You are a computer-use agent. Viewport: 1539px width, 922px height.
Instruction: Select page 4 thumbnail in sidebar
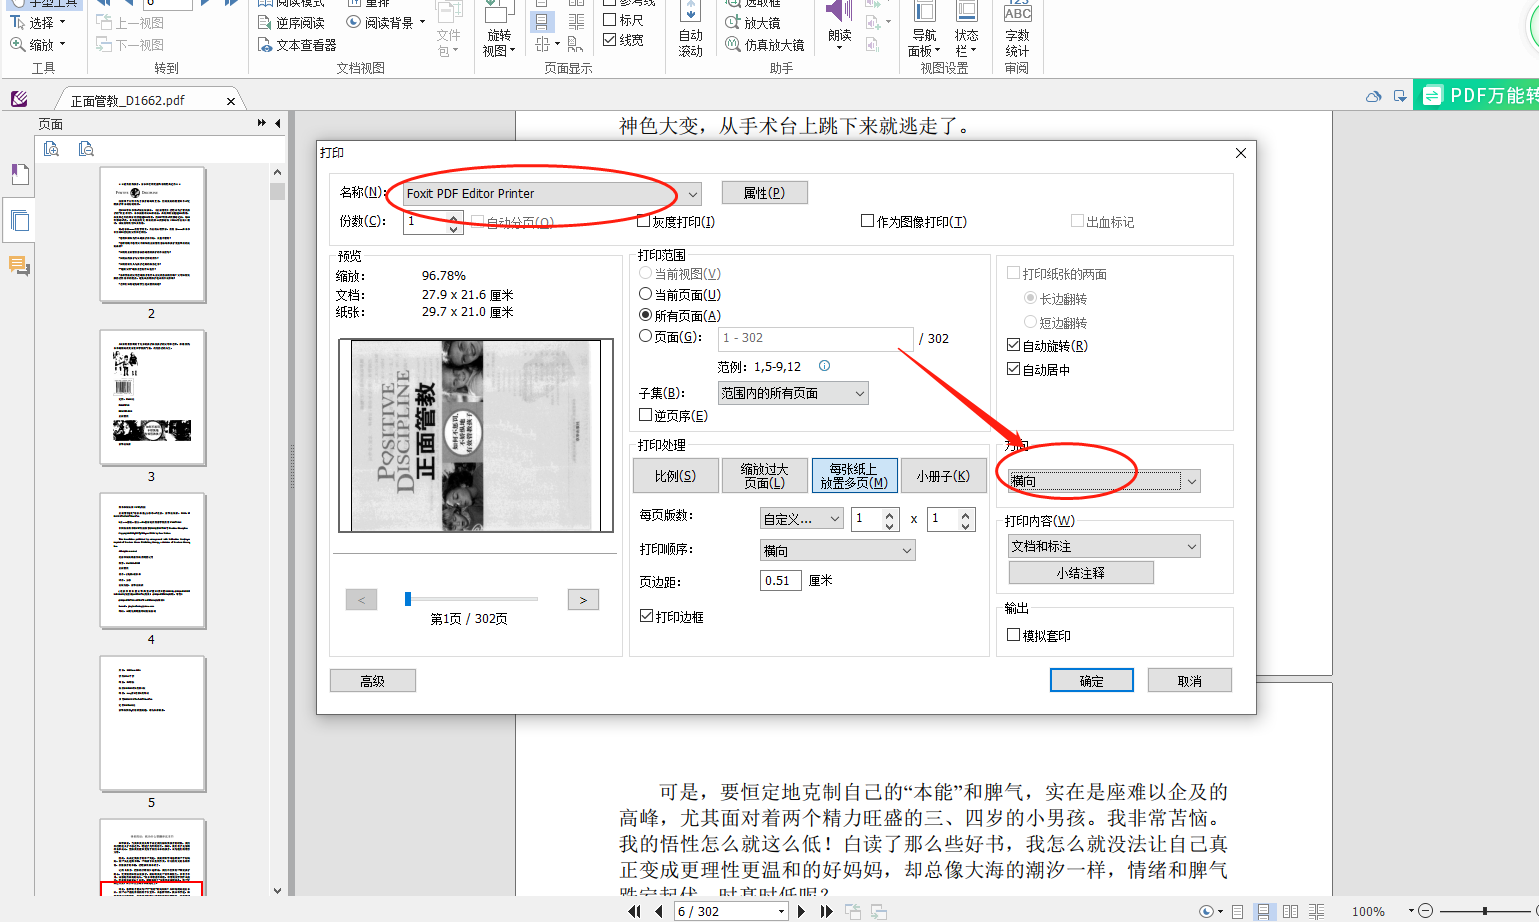152,561
